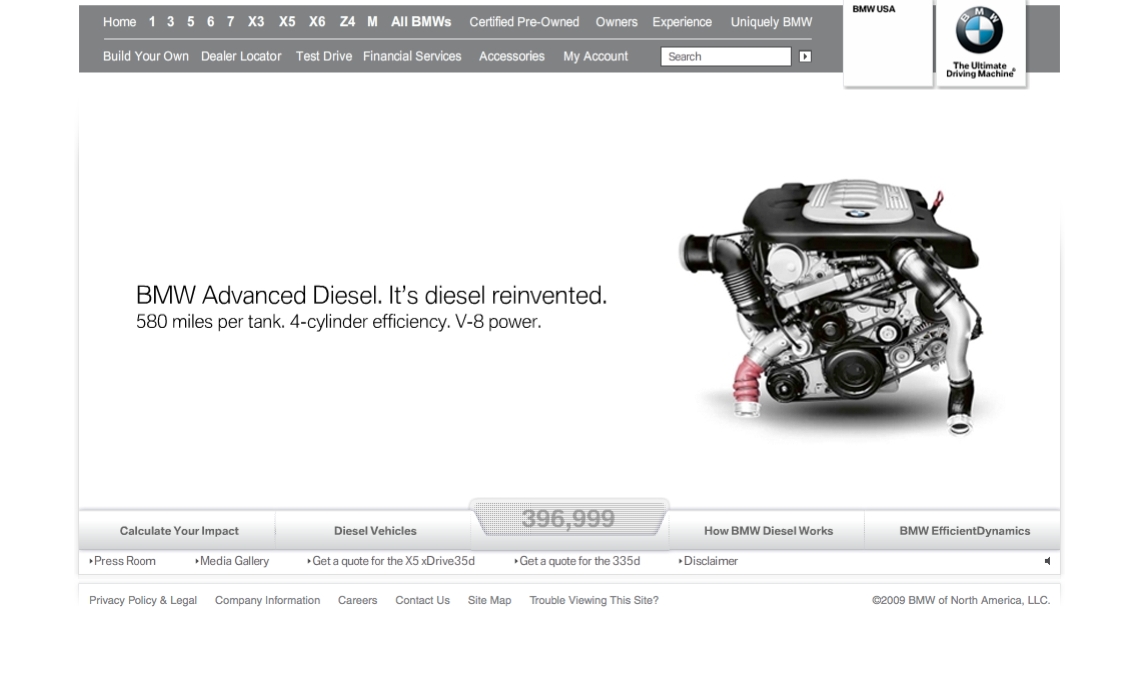This screenshot has height=674, width=1136.
Task: Get a quote for the X5 xDrive35d
Action: 391,561
